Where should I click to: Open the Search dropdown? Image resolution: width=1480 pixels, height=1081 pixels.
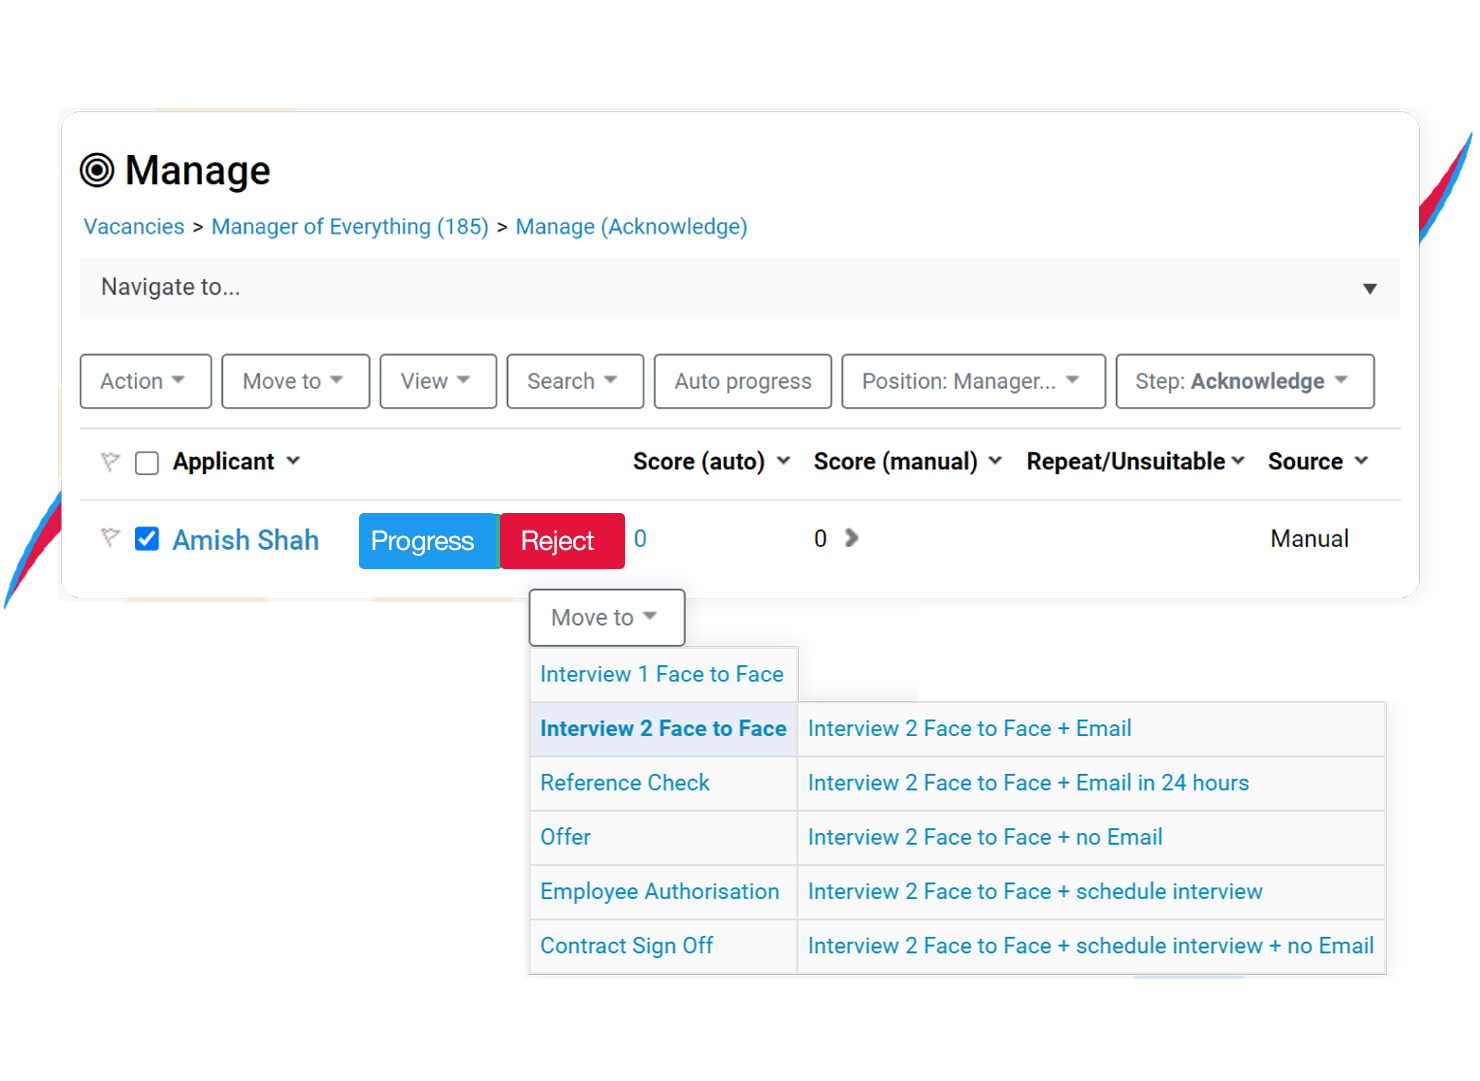[x=574, y=381]
